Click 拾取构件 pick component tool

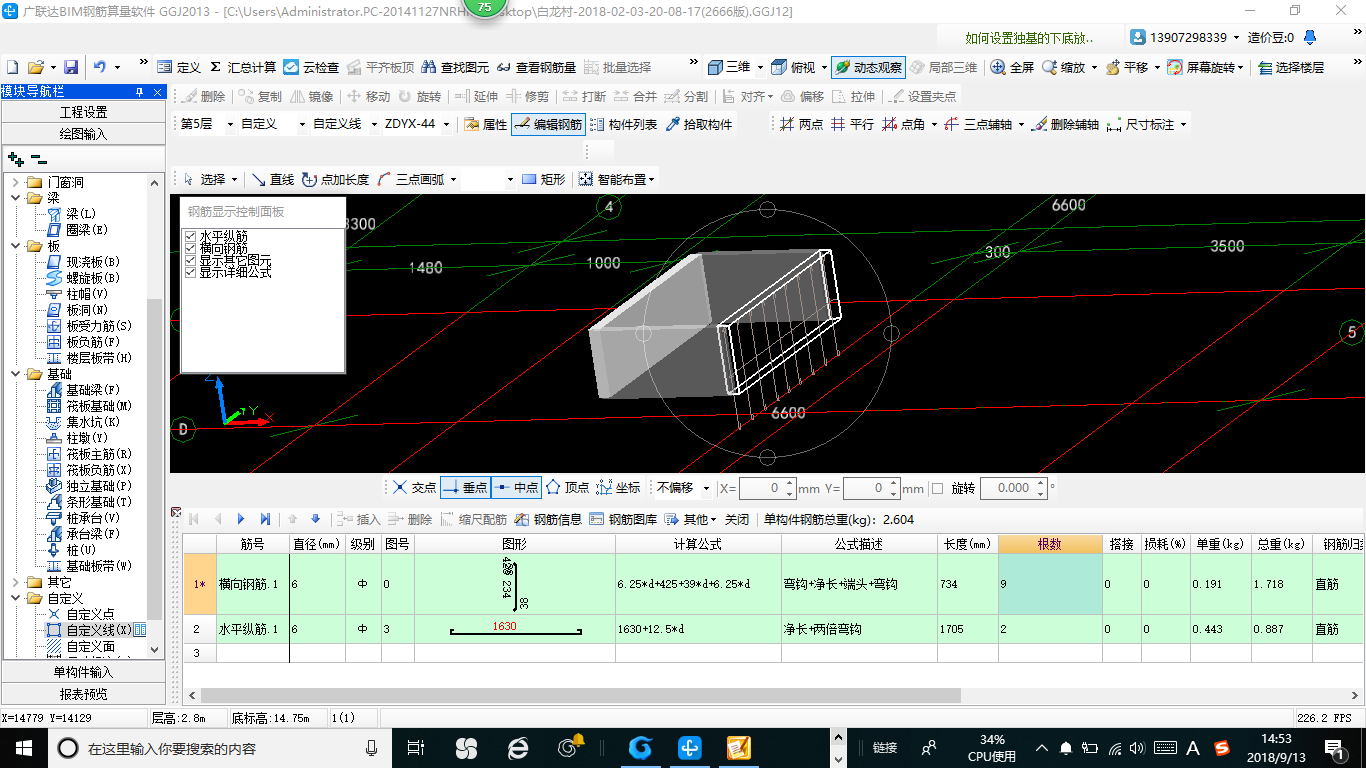[699, 125]
